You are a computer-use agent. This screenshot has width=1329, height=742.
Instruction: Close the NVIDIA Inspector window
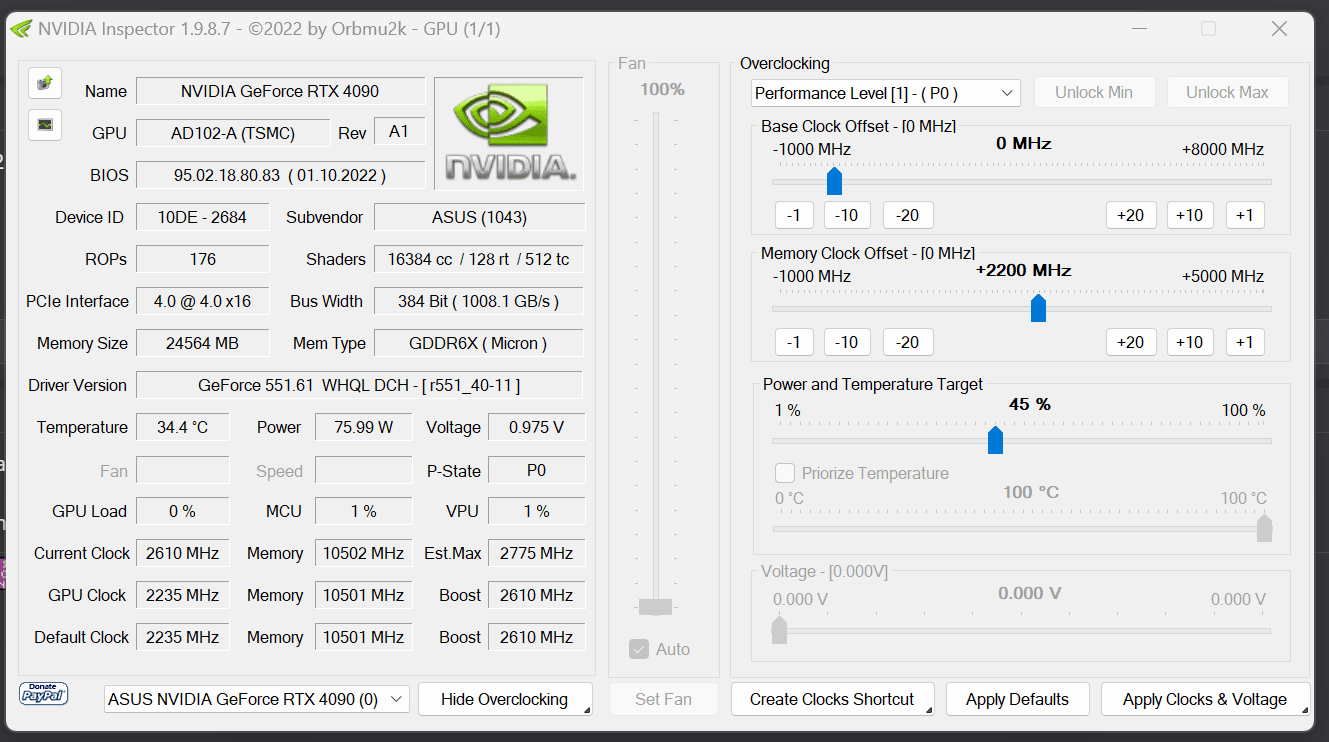[1279, 29]
